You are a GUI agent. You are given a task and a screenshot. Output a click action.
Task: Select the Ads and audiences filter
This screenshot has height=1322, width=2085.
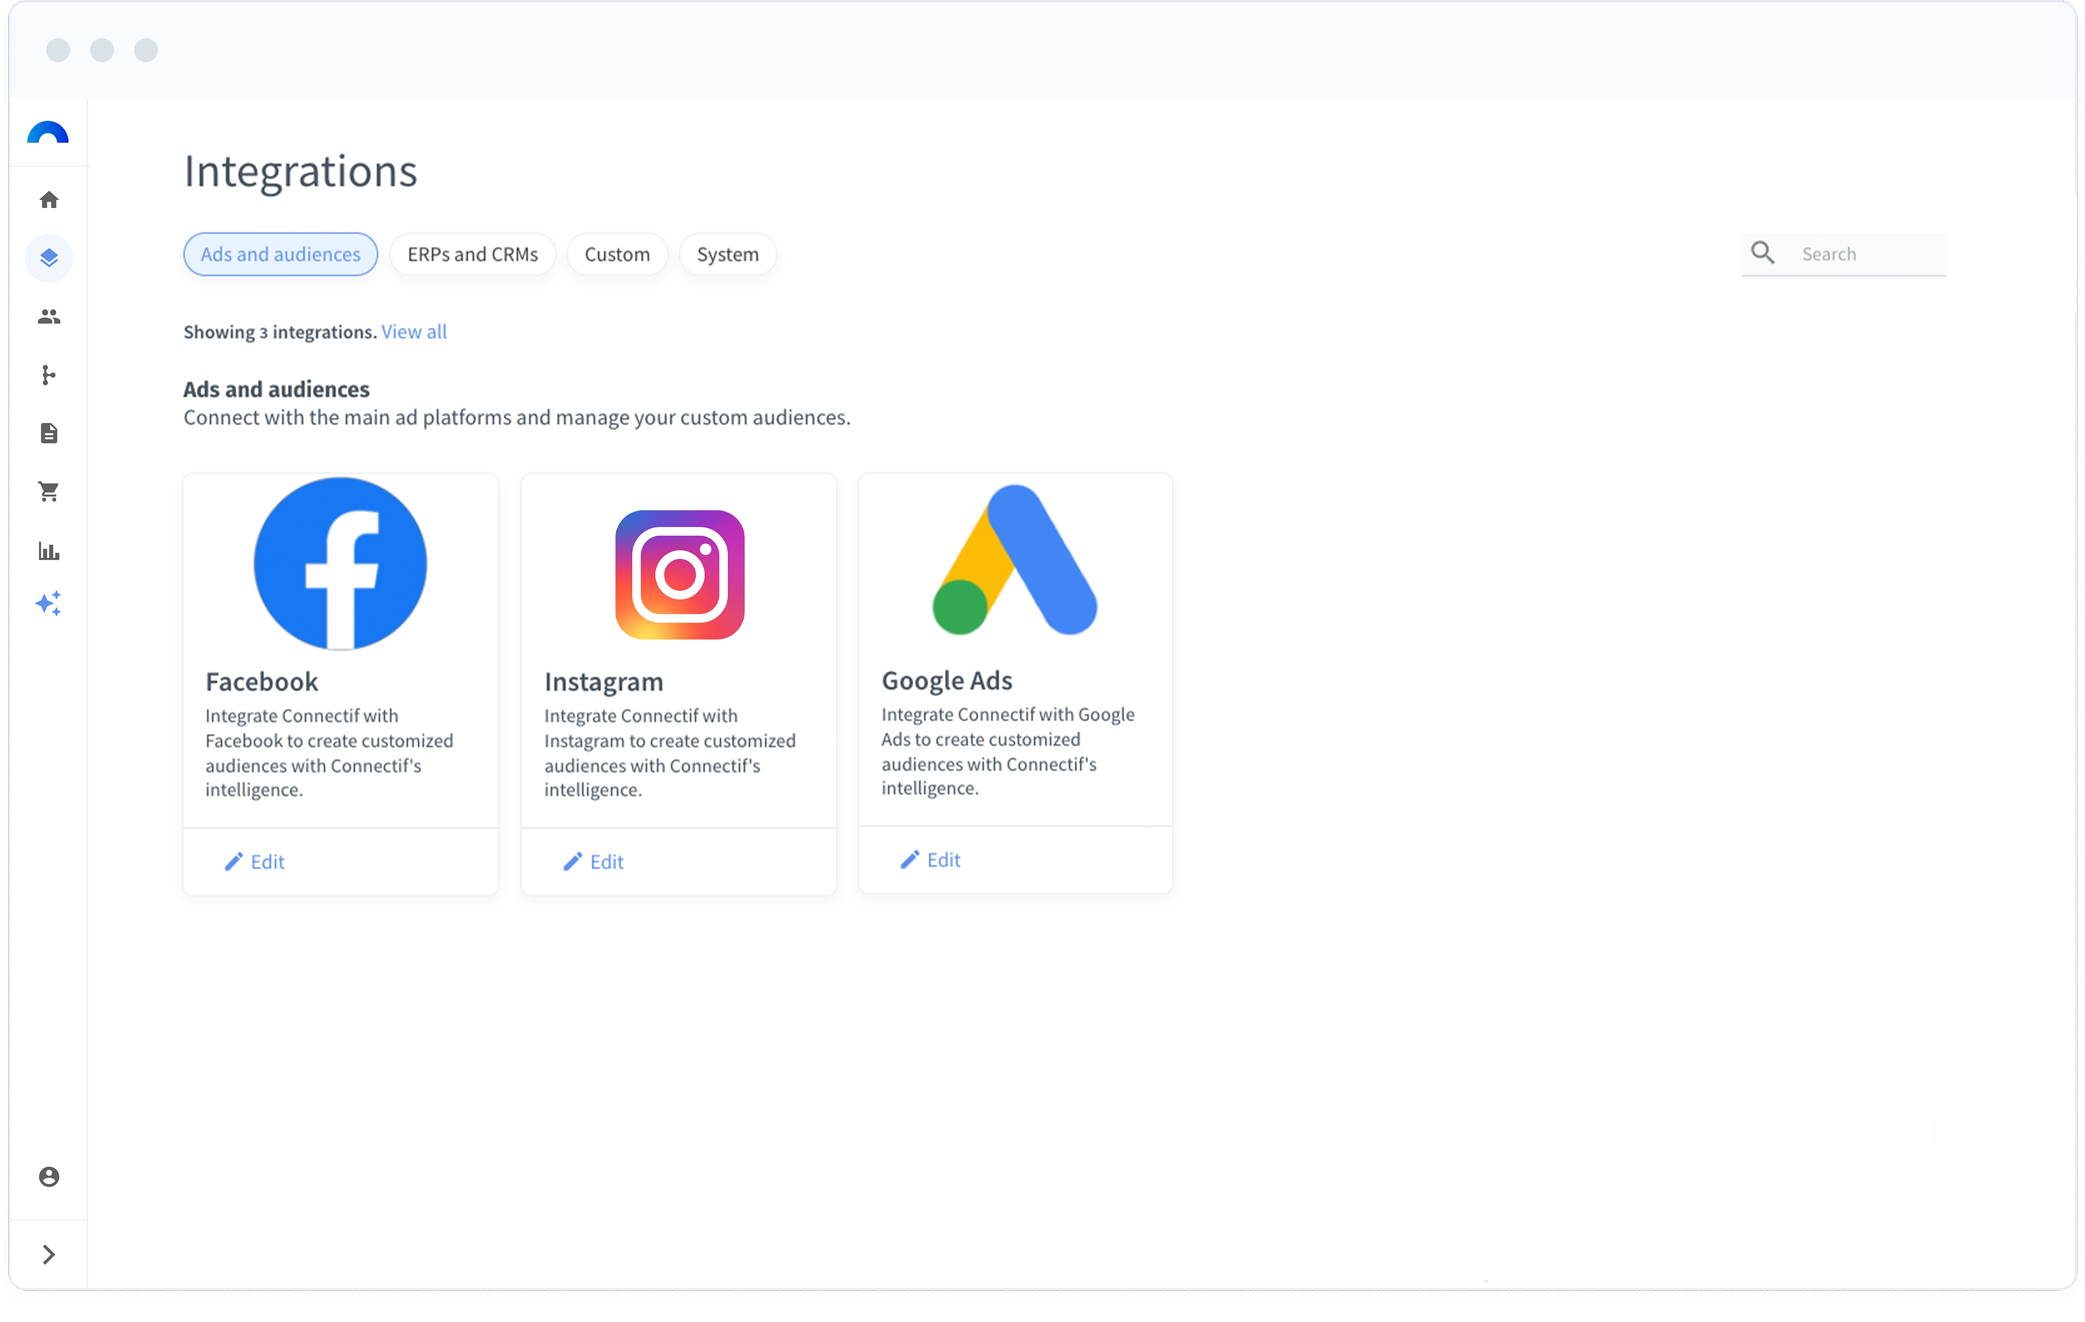point(280,254)
